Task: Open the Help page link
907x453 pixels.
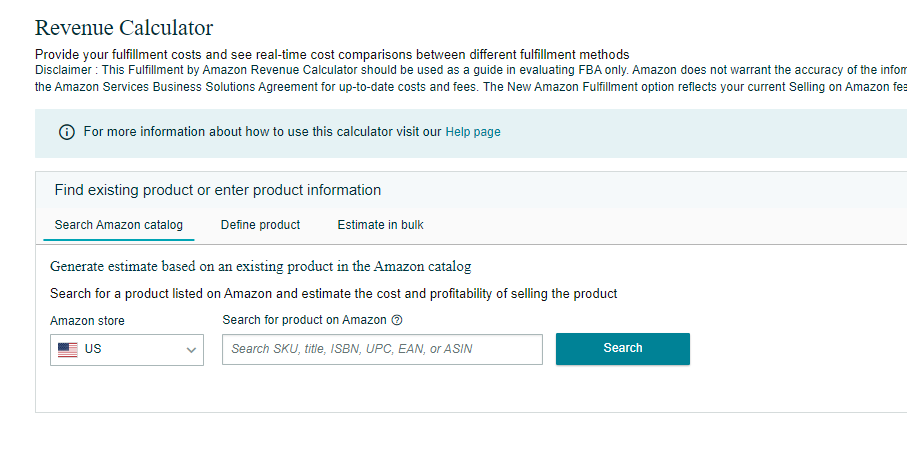Action: pos(473,132)
